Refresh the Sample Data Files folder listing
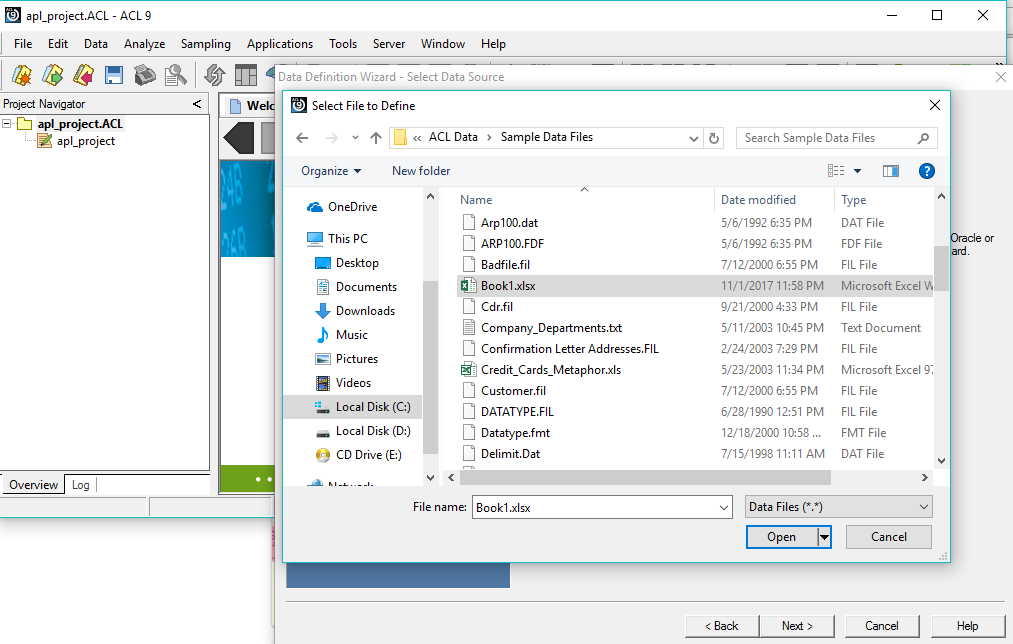 714,138
